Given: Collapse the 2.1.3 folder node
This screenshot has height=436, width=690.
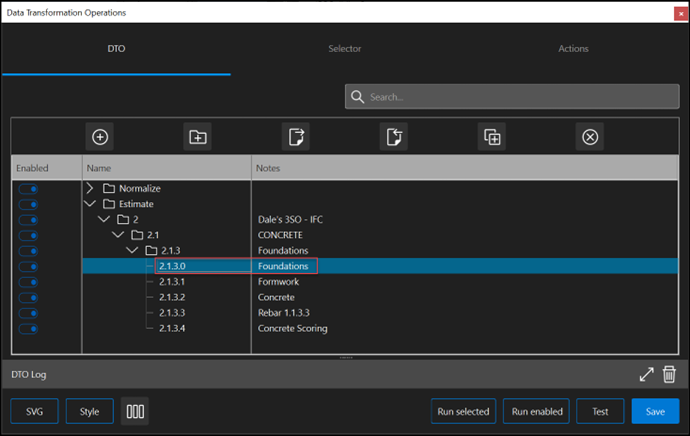Looking at the screenshot, I should pyautogui.click(x=132, y=250).
